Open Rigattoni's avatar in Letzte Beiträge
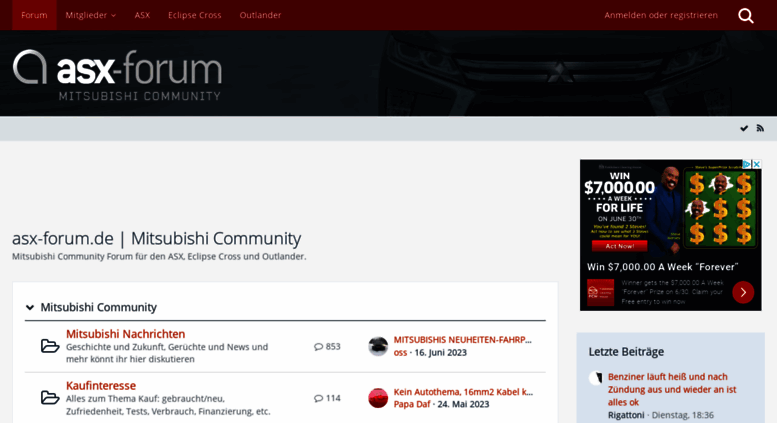Image resolution: width=777 pixels, height=423 pixels. pyautogui.click(x=596, y=378)
